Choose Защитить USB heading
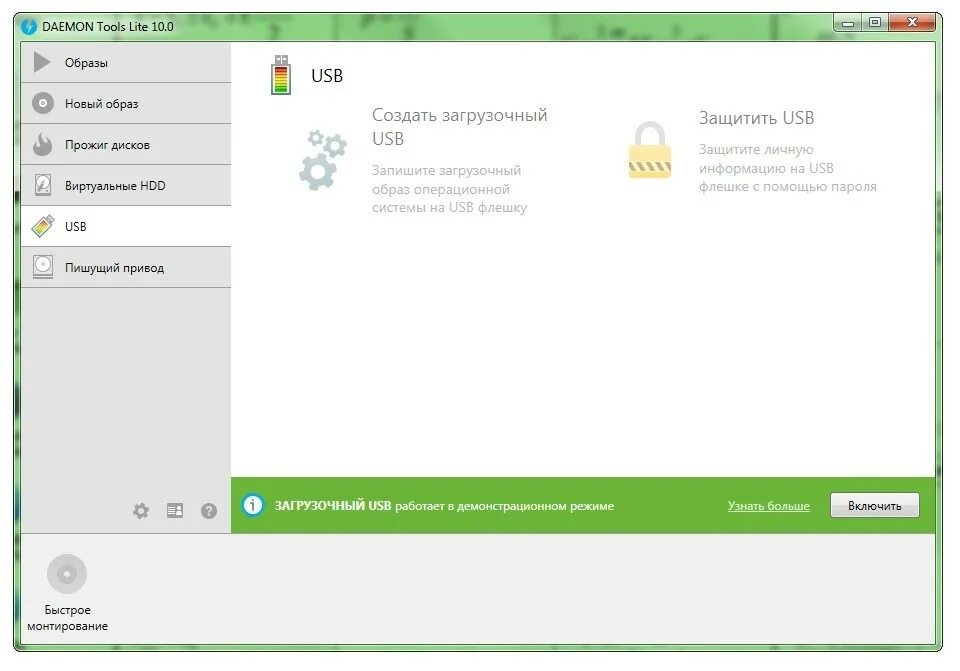The width and height of the screenshot is (960, 671). tap(756, 118)
